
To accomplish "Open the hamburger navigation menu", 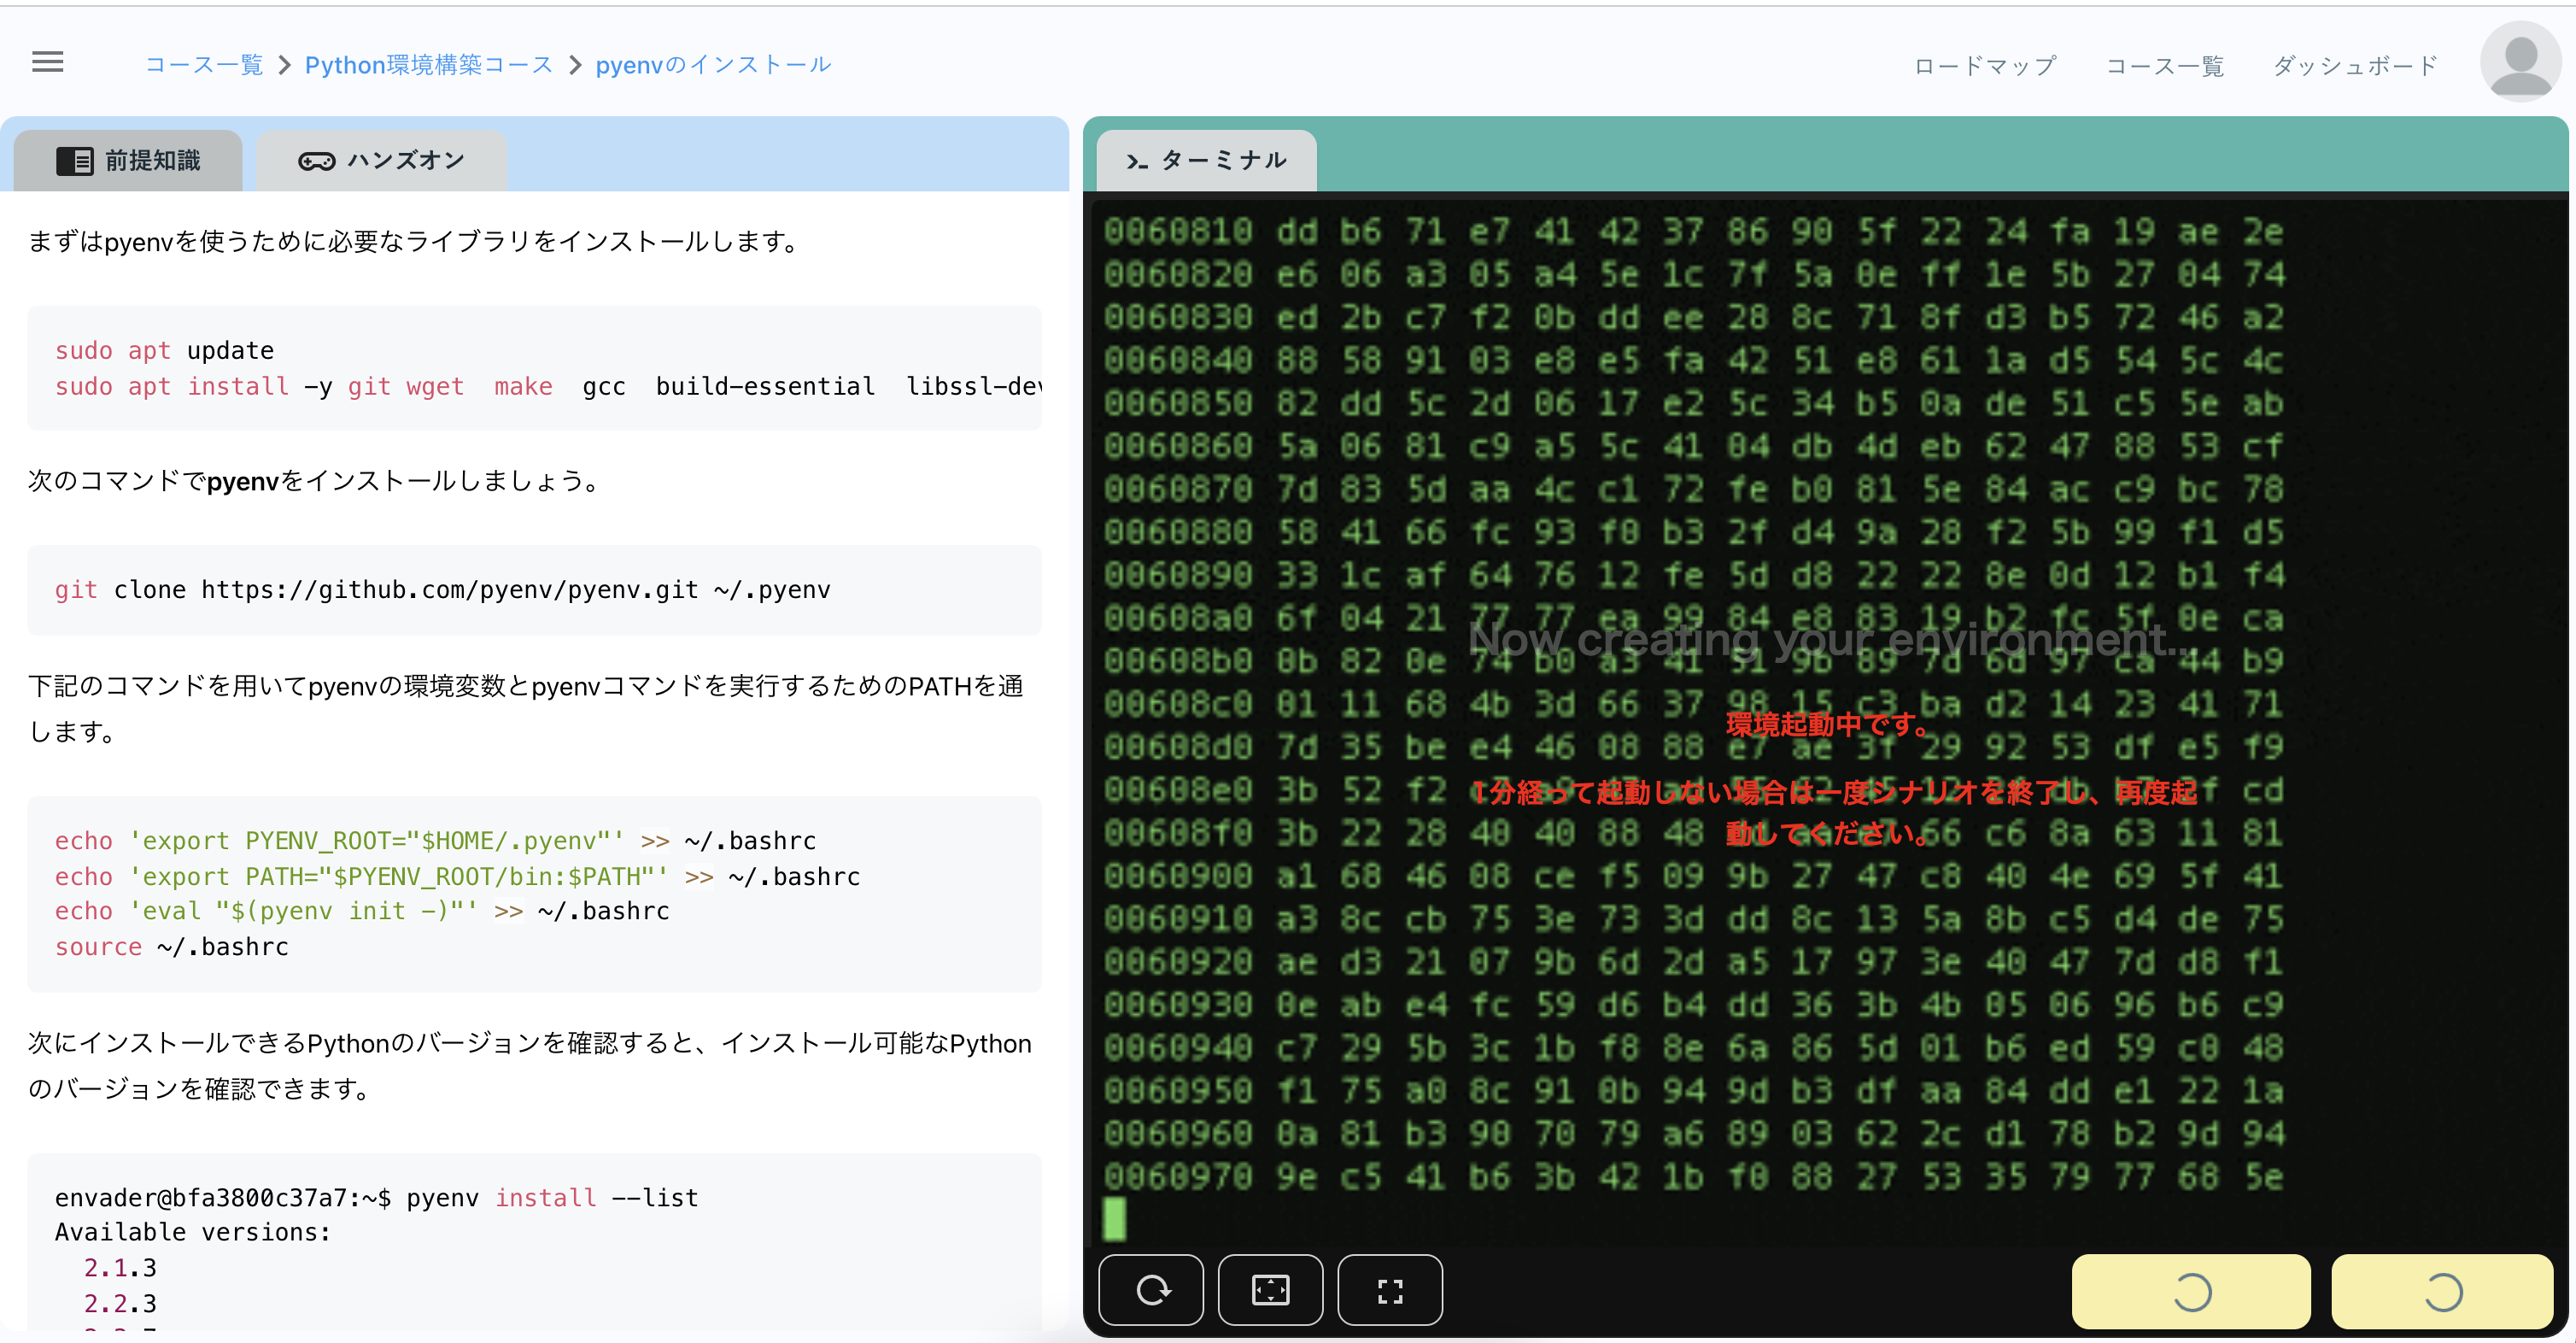I will [x=47, y=62].
